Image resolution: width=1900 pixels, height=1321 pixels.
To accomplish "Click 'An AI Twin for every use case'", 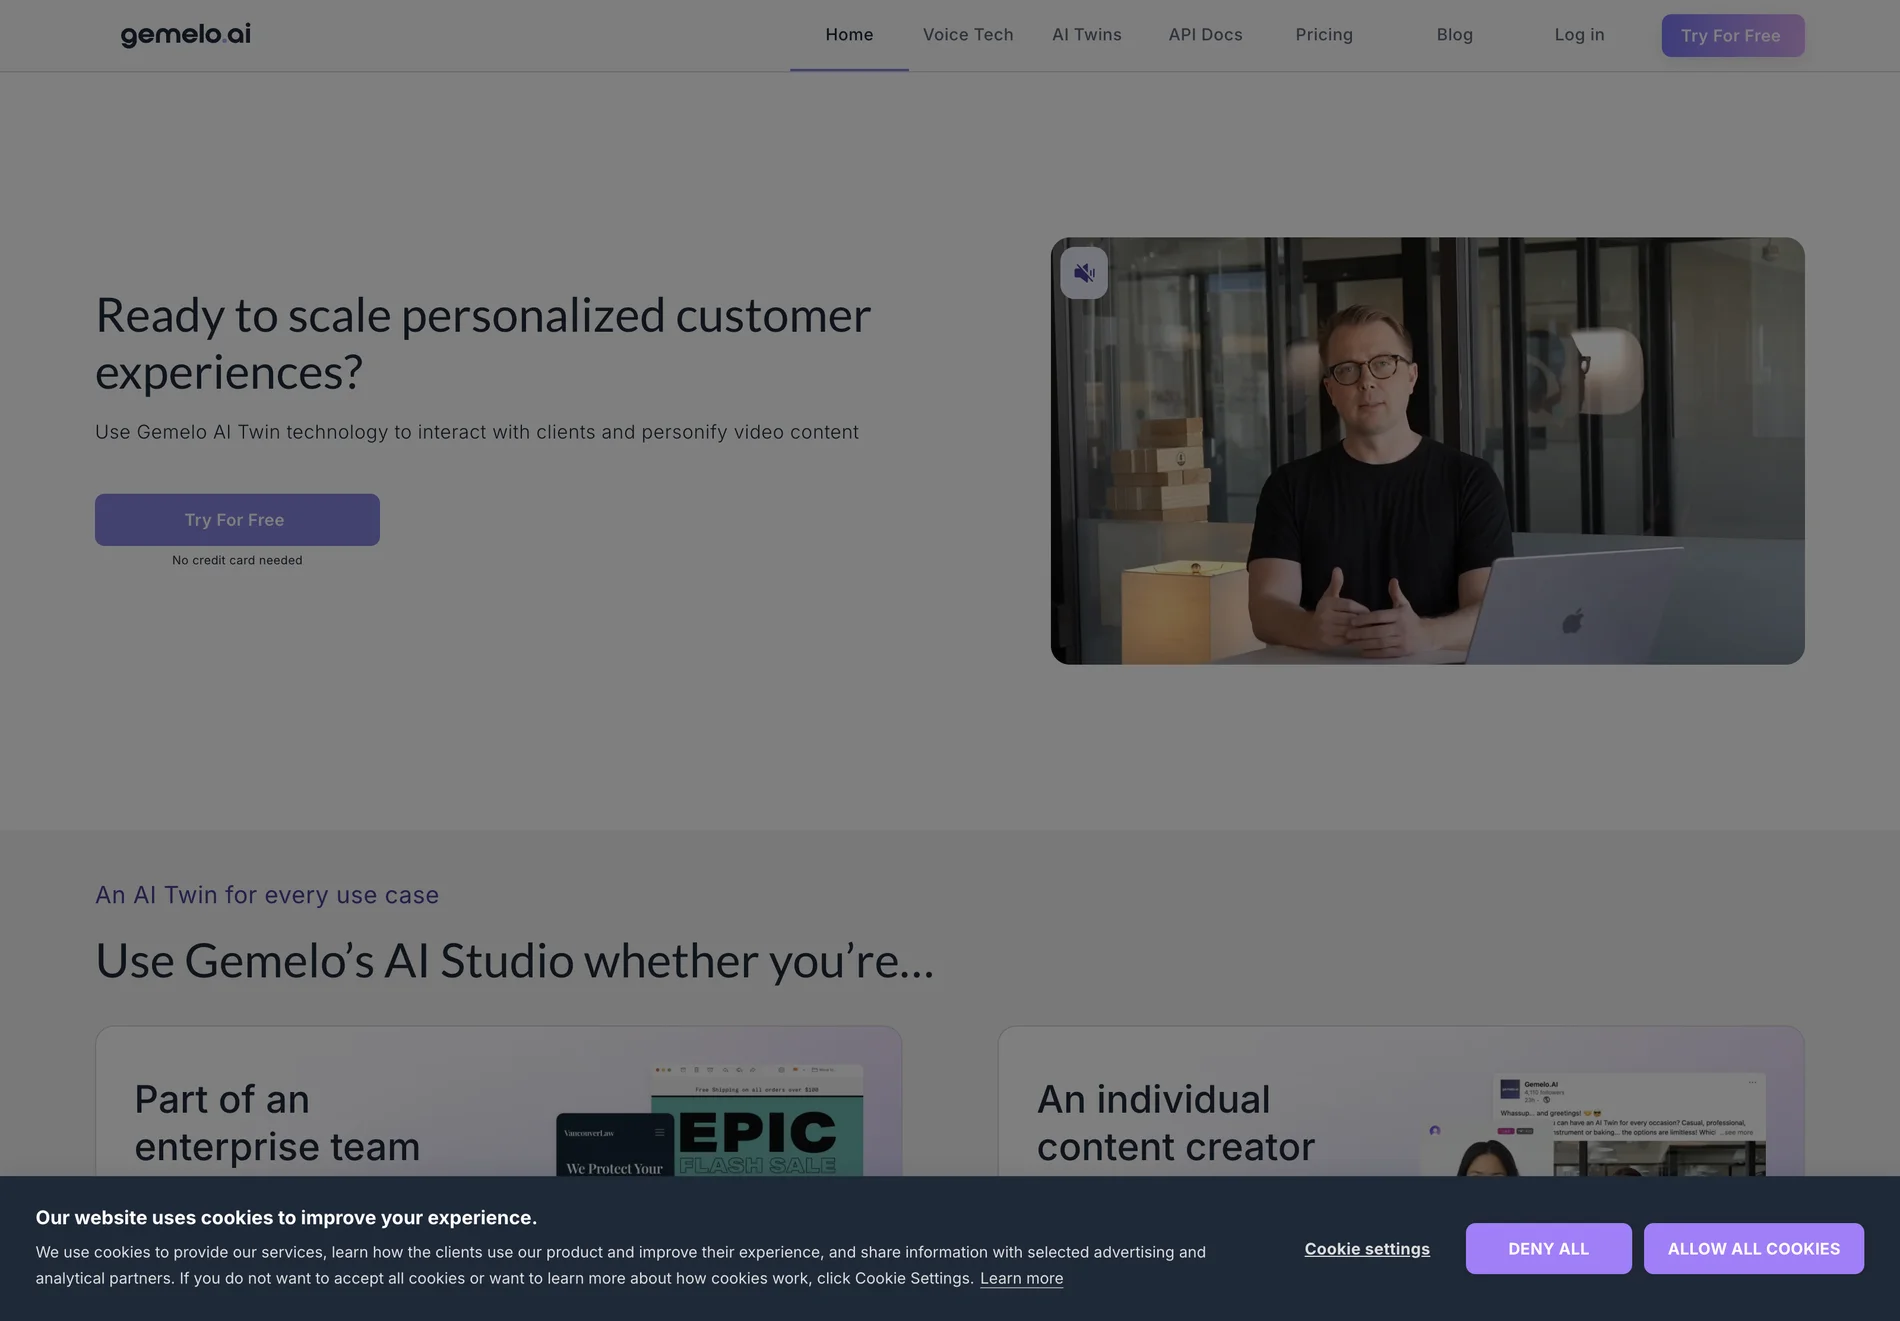I will (x=267, y=895).
